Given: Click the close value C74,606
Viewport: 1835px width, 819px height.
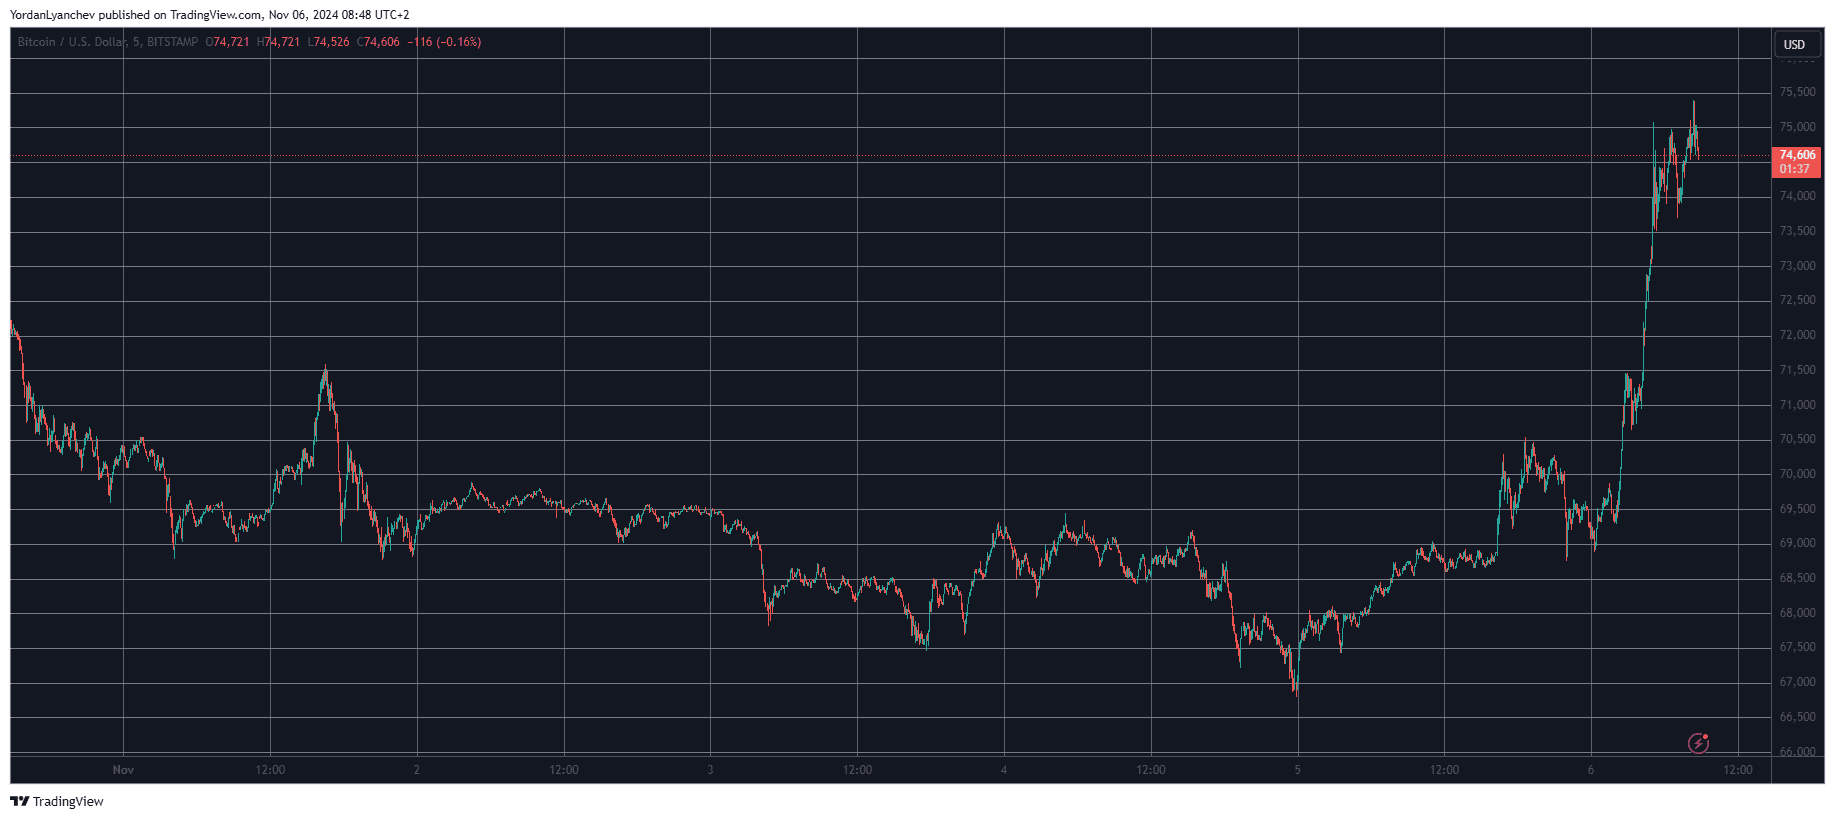Looking at the screenshot, I should (x=378, y=42).
